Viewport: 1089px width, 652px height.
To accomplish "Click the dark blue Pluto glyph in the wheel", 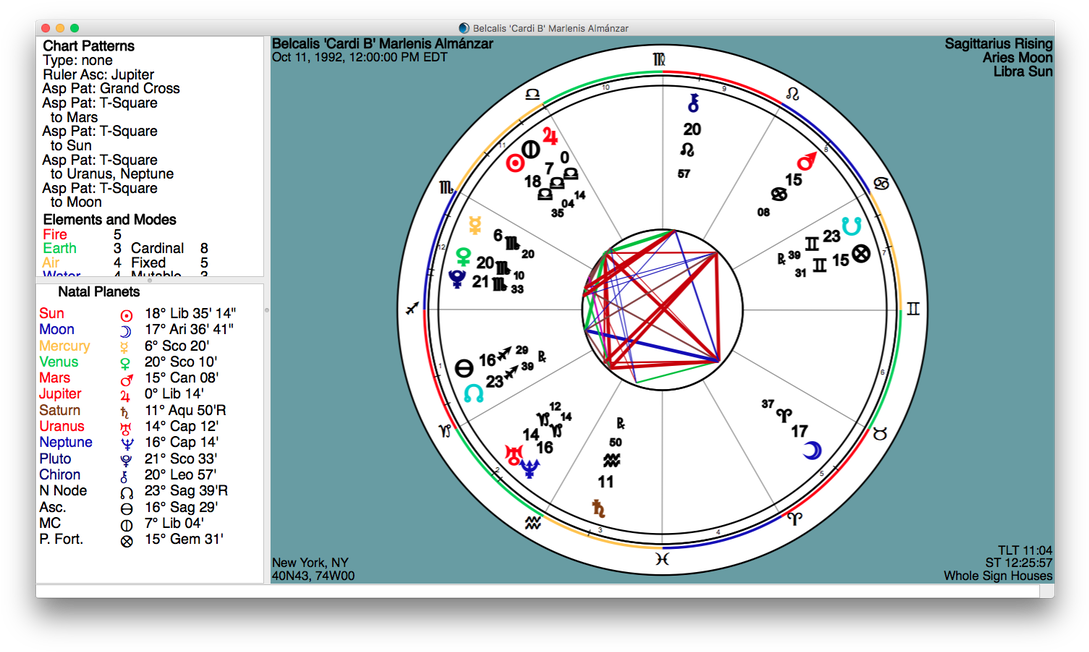I will (x=457, y=279).
